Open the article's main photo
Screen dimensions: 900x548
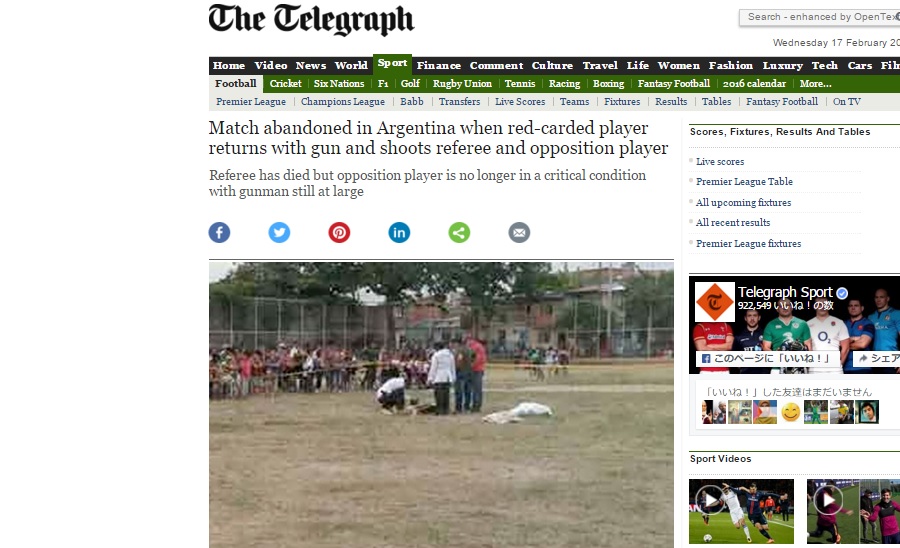pos(441,405)
